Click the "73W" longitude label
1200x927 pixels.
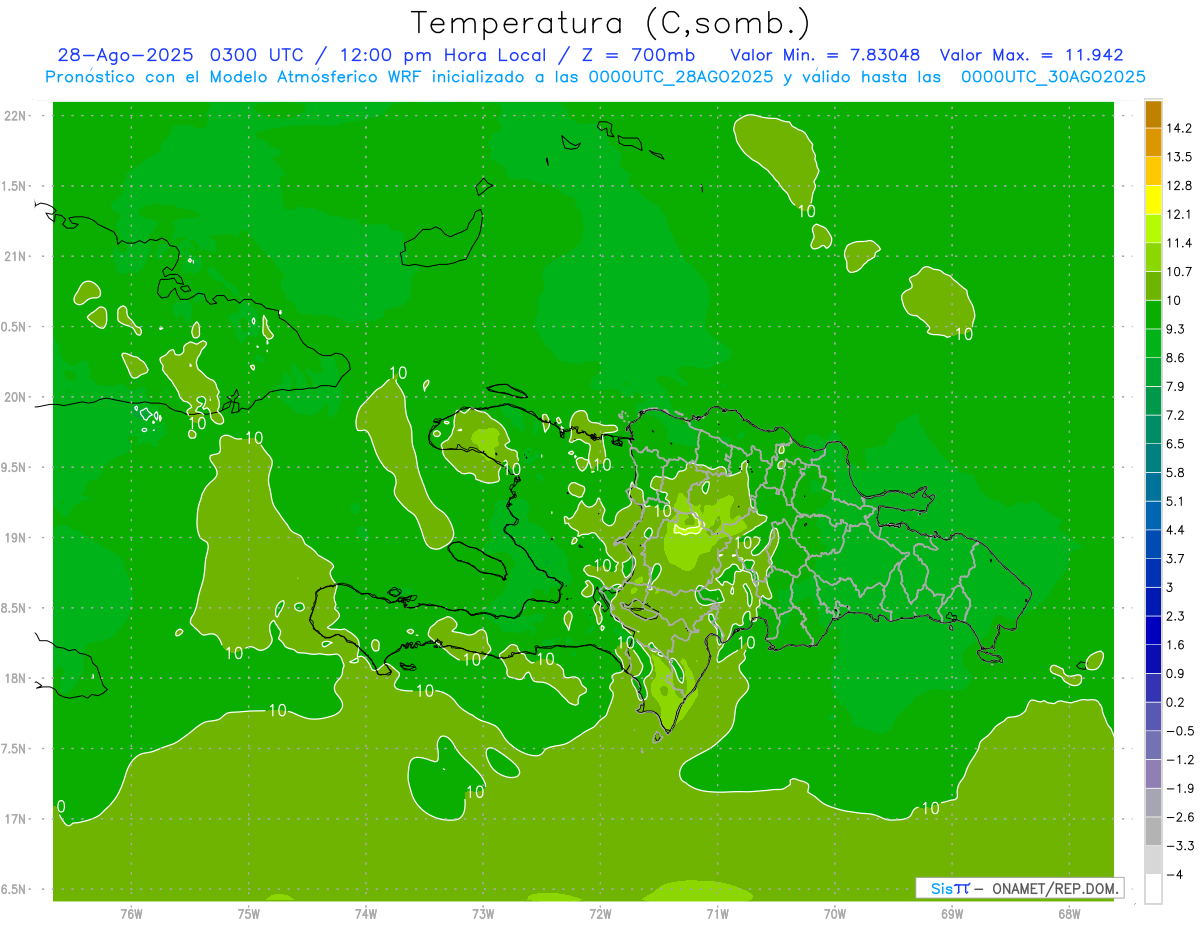(483, 914)
